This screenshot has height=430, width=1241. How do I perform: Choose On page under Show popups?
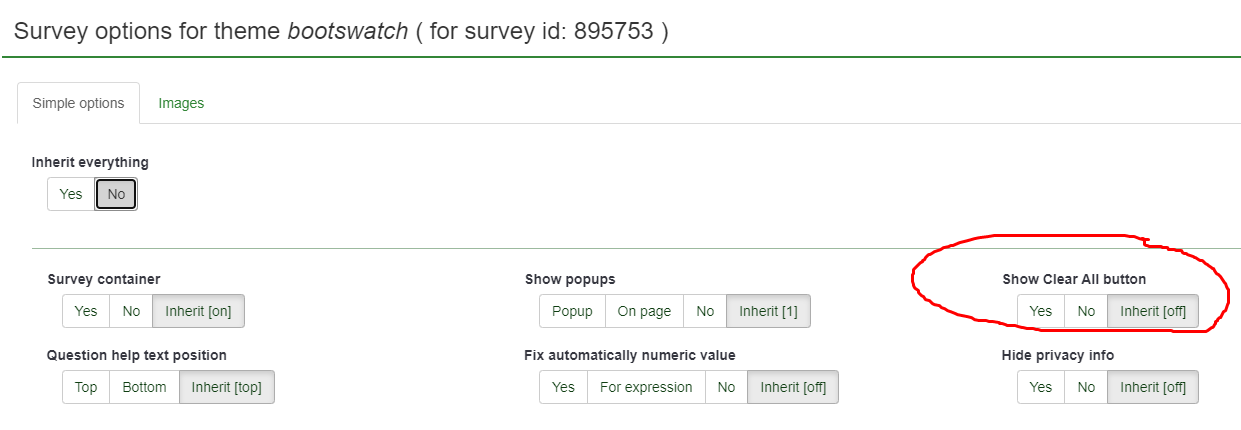pyautogui.click(x=644, y=311)
